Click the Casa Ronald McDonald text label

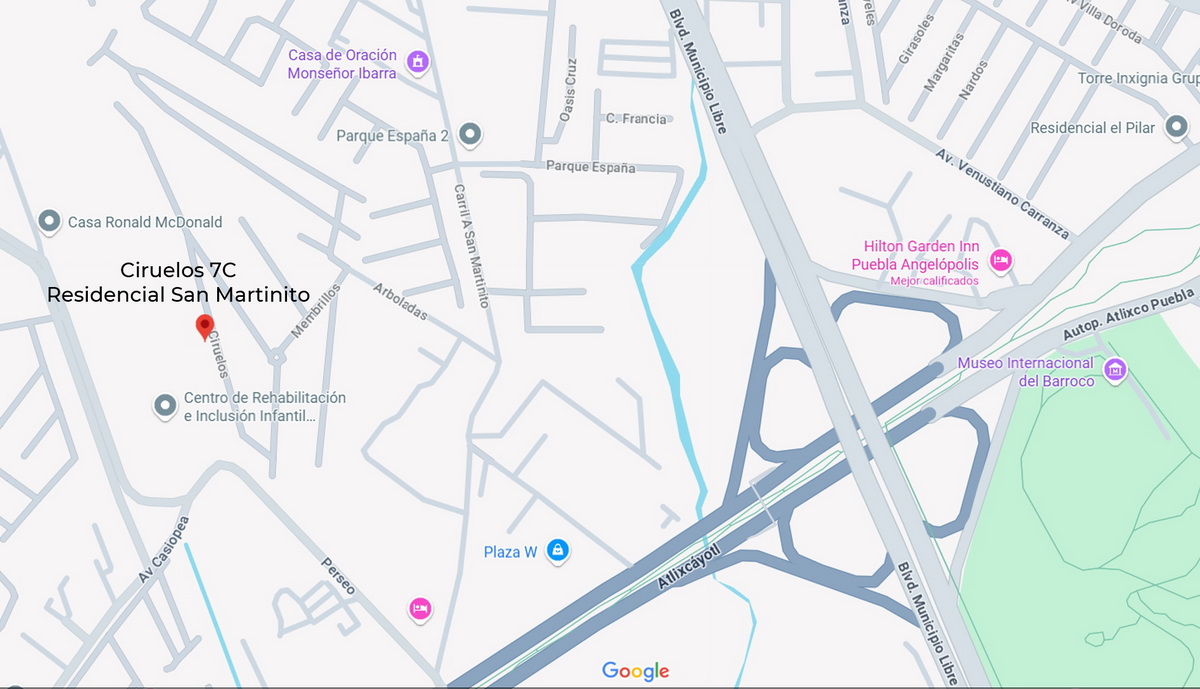(x=145, y=222)
